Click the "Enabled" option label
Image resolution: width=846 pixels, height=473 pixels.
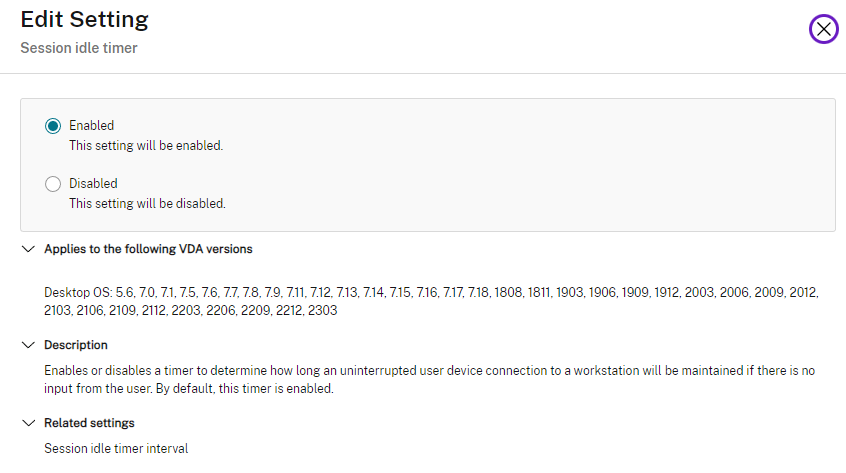(91, 126)
